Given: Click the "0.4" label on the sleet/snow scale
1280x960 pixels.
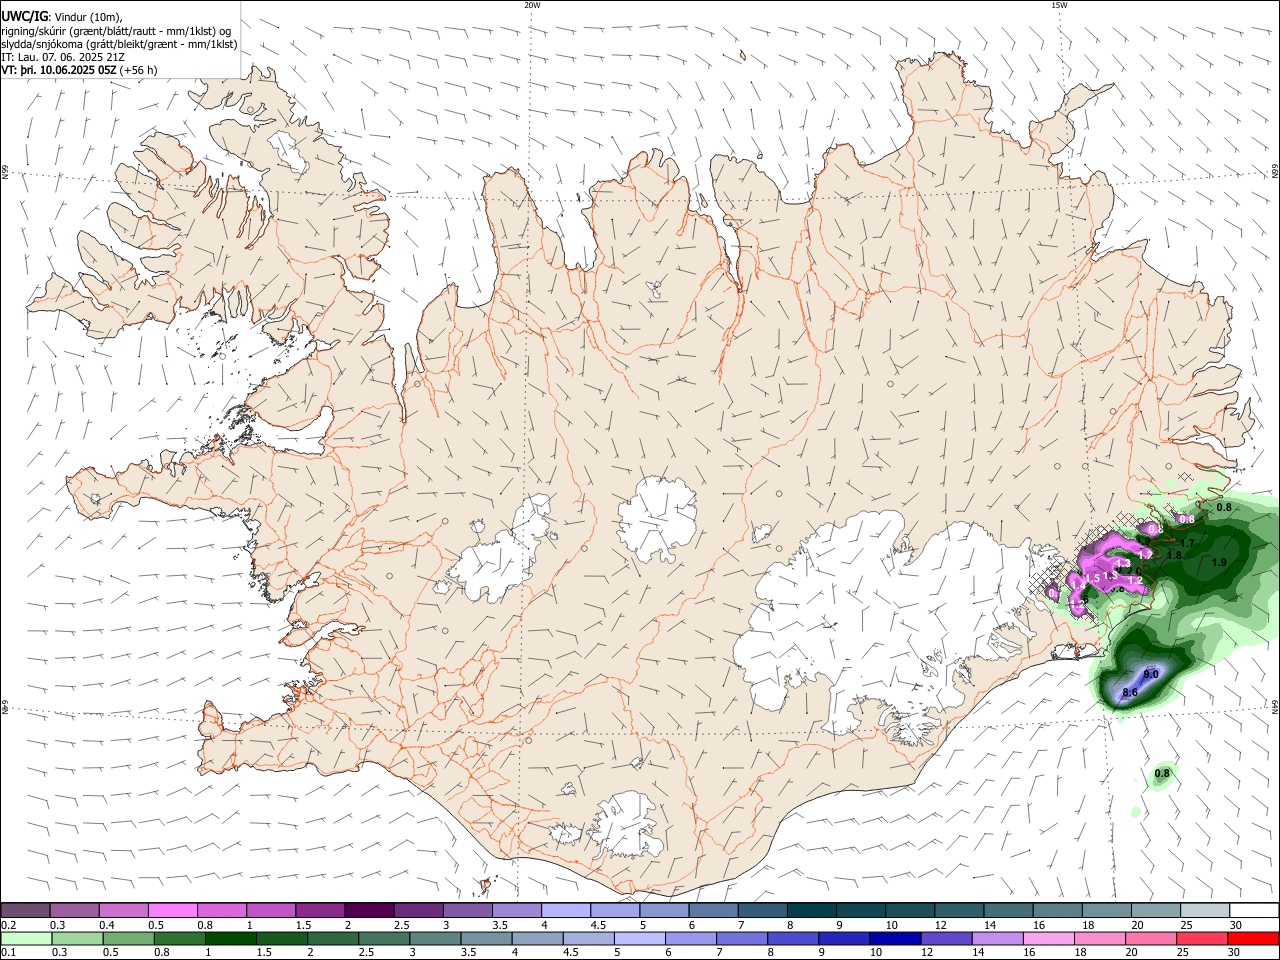Looking at the screenshot, I should [x=107, y=925].
